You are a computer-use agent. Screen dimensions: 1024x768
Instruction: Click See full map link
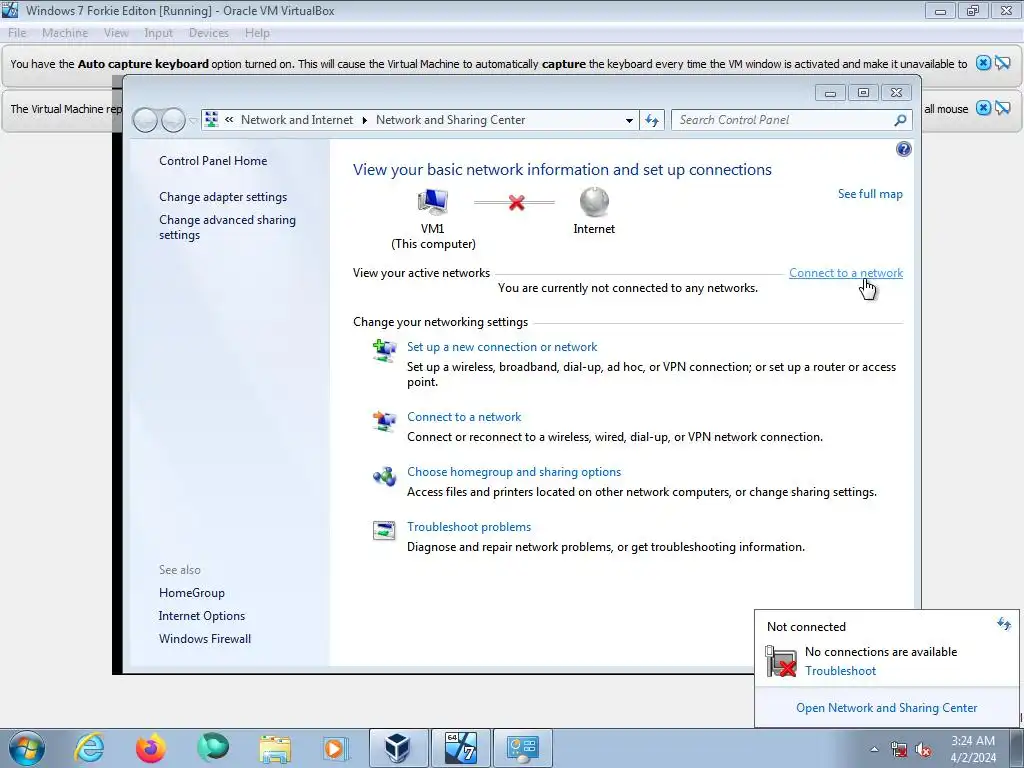(x=870, y=194)
